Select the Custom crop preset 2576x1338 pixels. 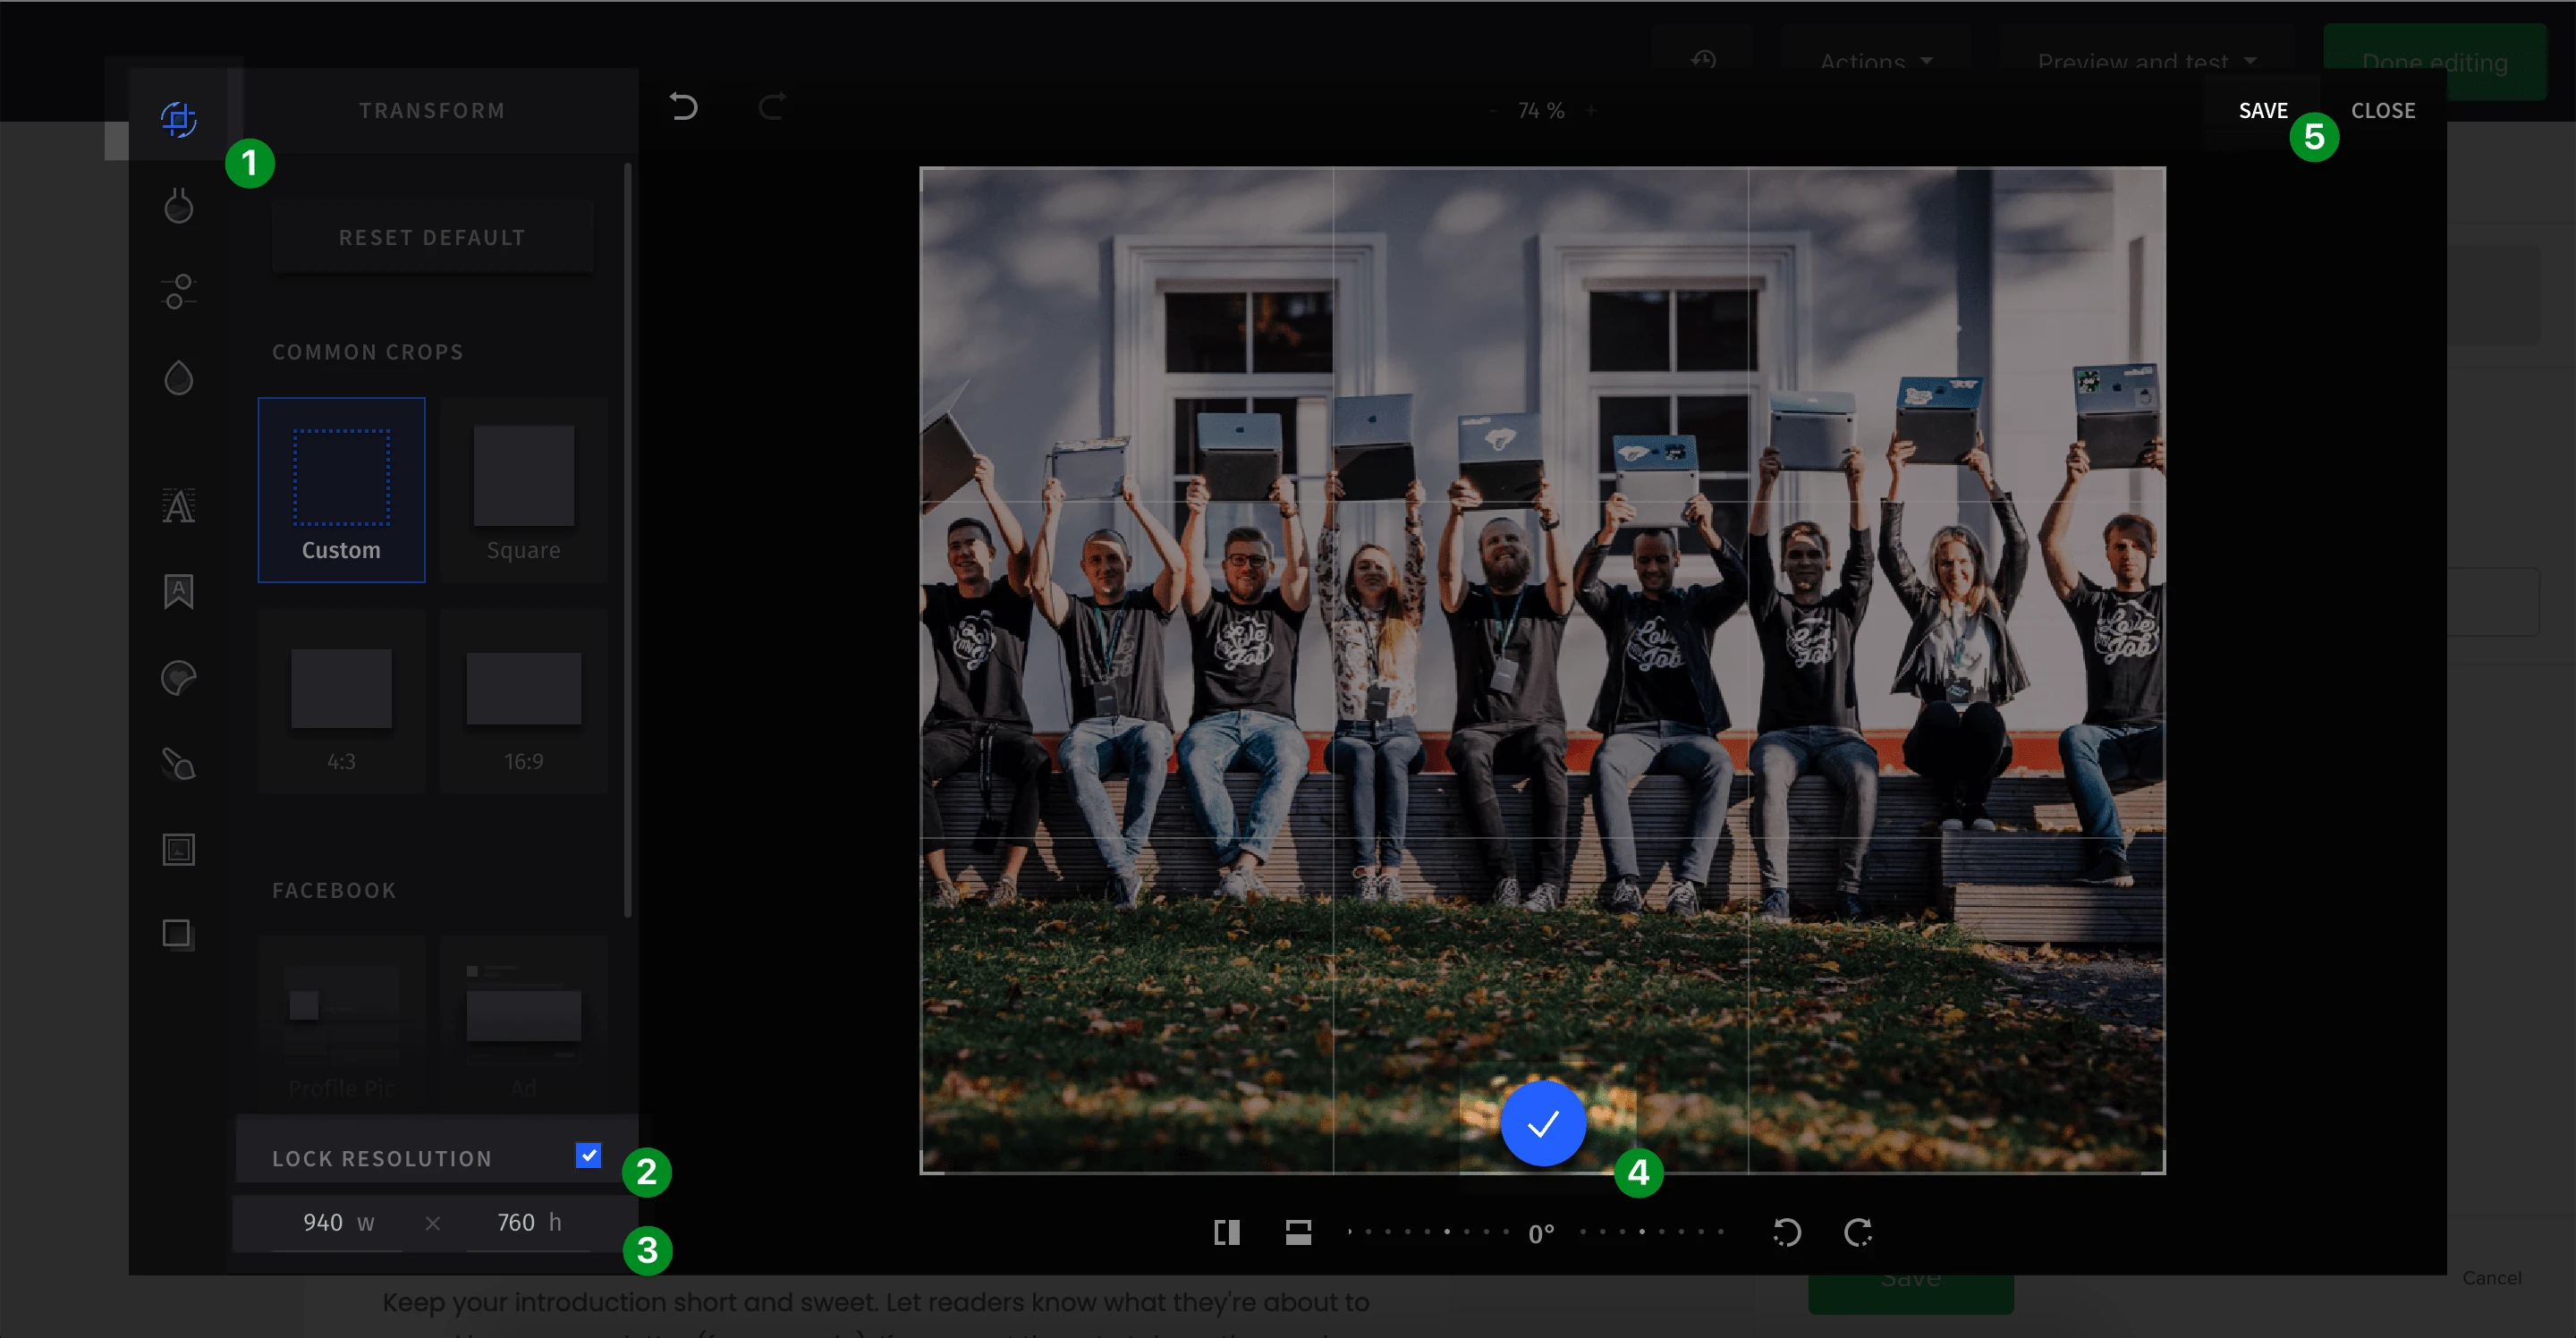point(341,490)
